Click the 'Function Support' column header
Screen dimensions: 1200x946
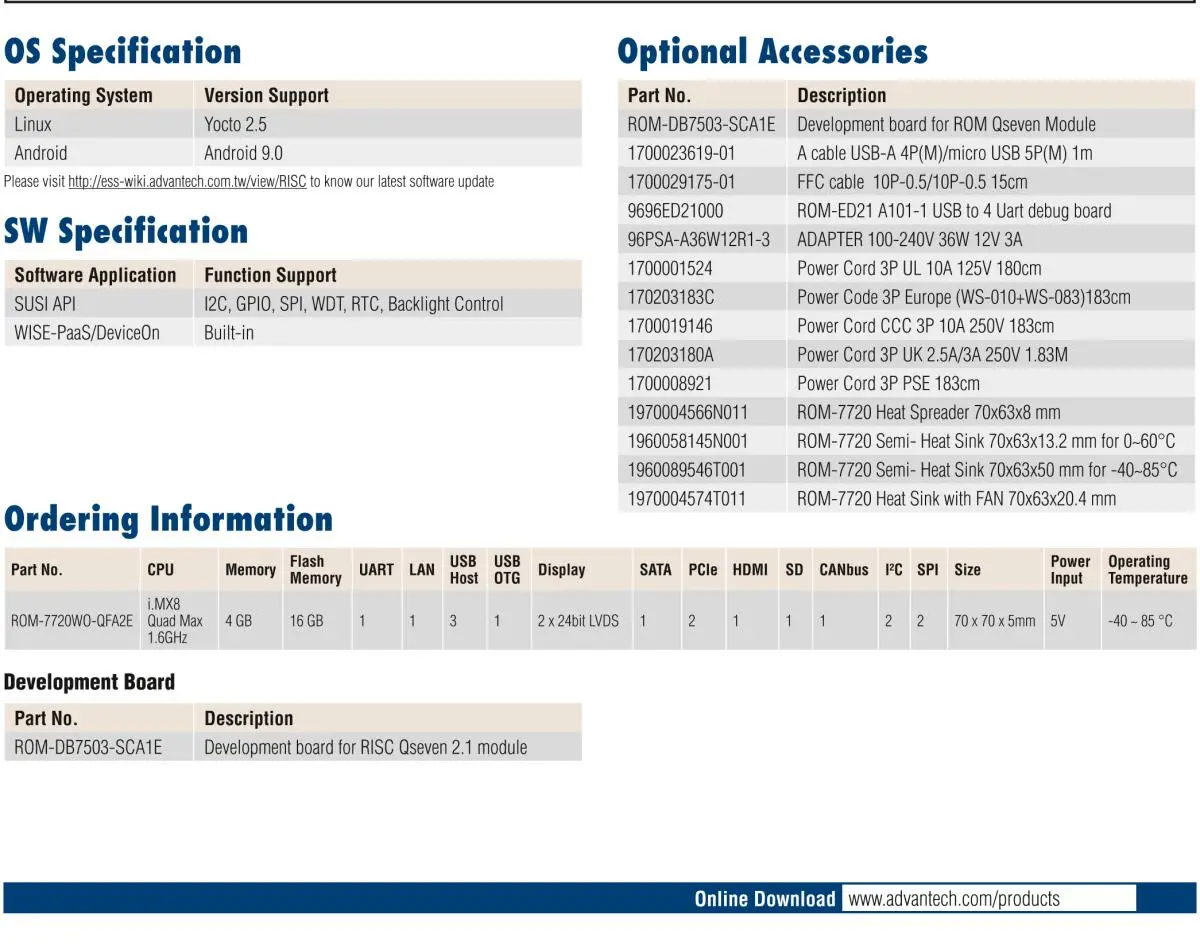tap(270, 275)
